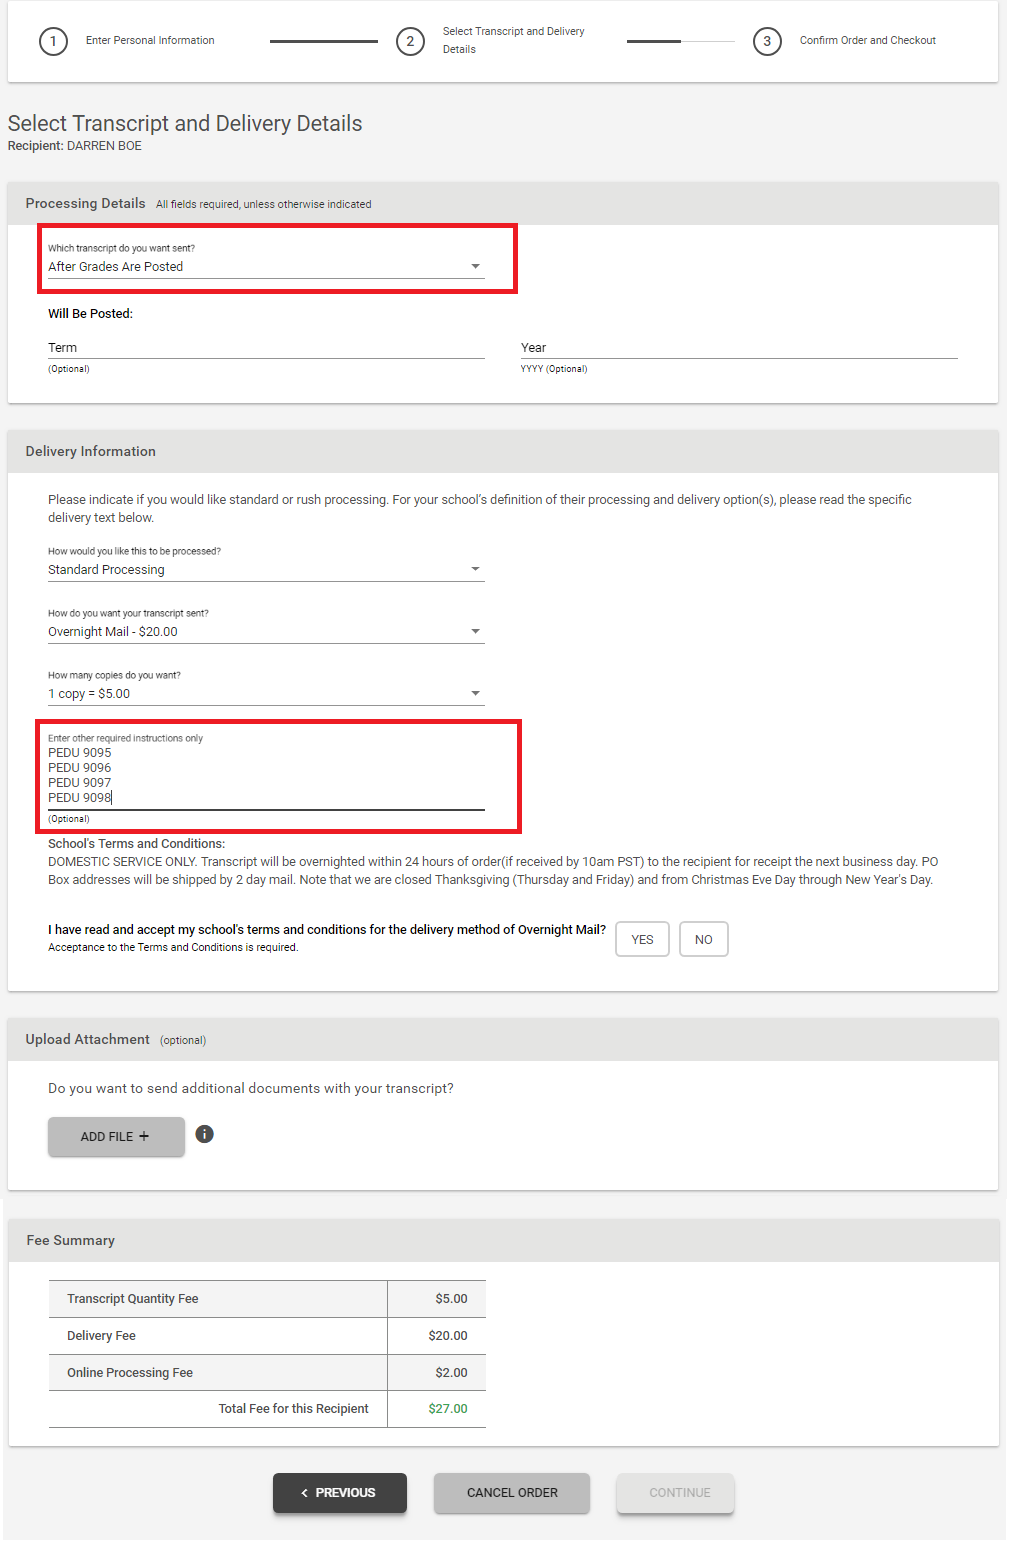1010x1544 pixels.
Task: Open the Overnight Mail delivery method dropdown
Action: point(266,631)
